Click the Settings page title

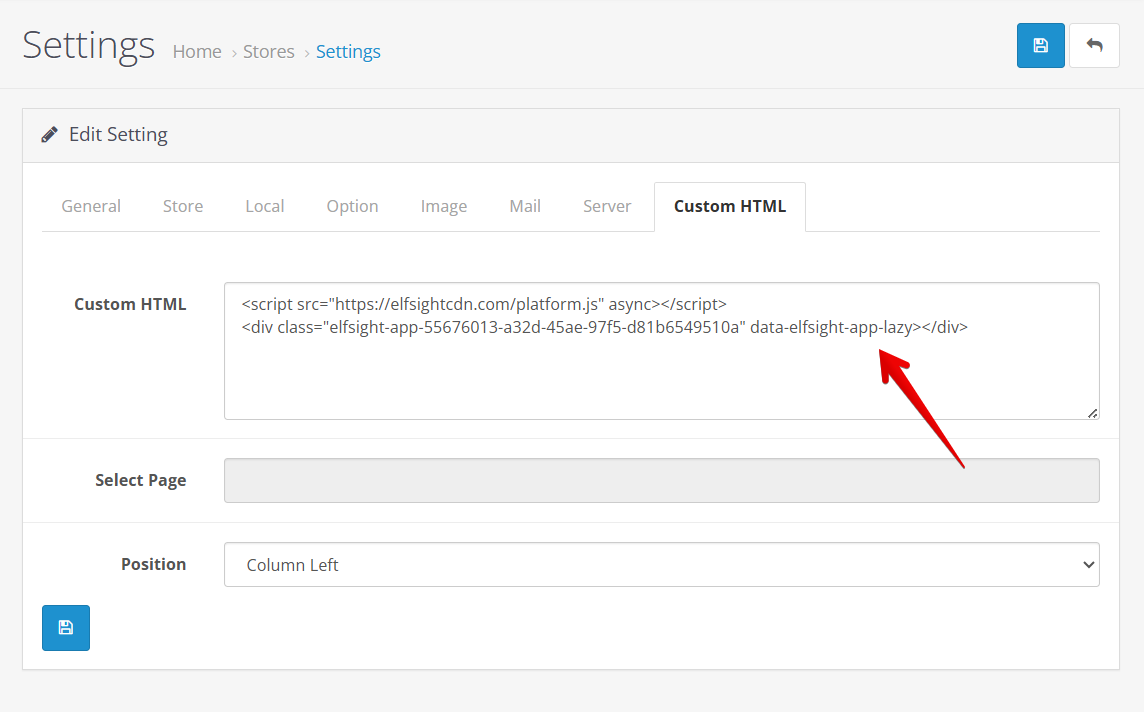(x=88, y=46)
